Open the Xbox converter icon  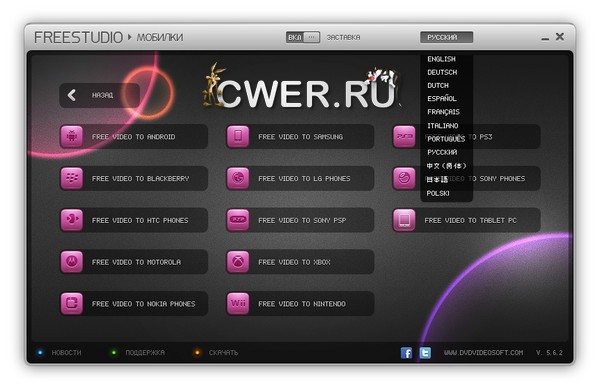pos(238,261)
